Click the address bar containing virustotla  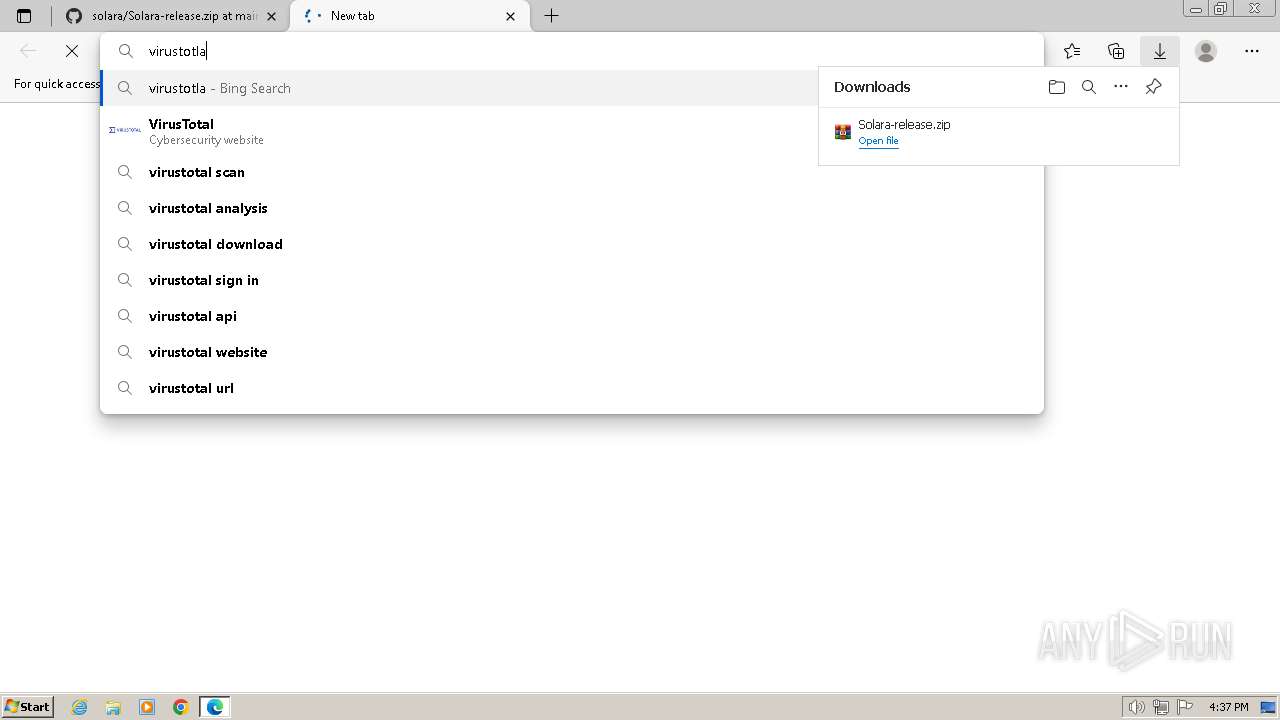(x=572, y=51)
